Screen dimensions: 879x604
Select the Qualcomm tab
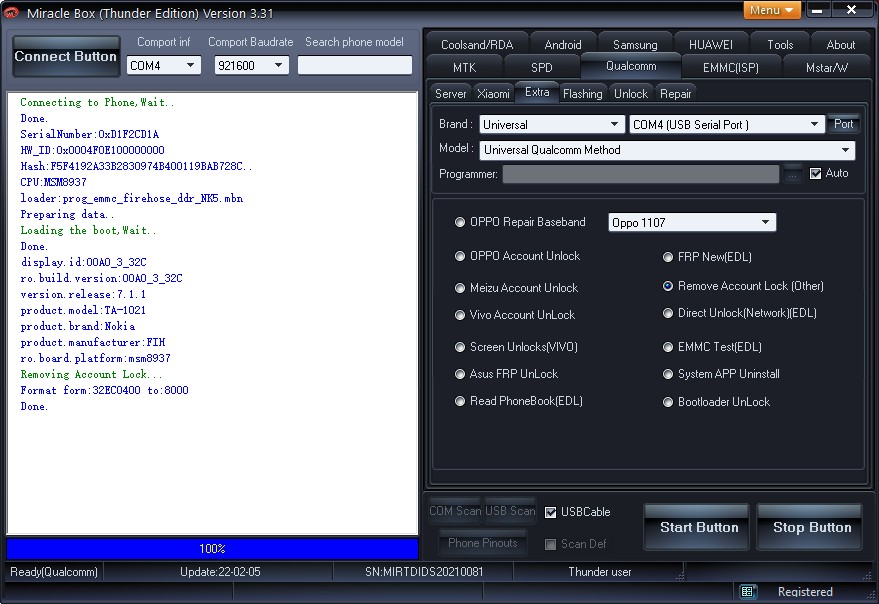(x=631, y=66)
